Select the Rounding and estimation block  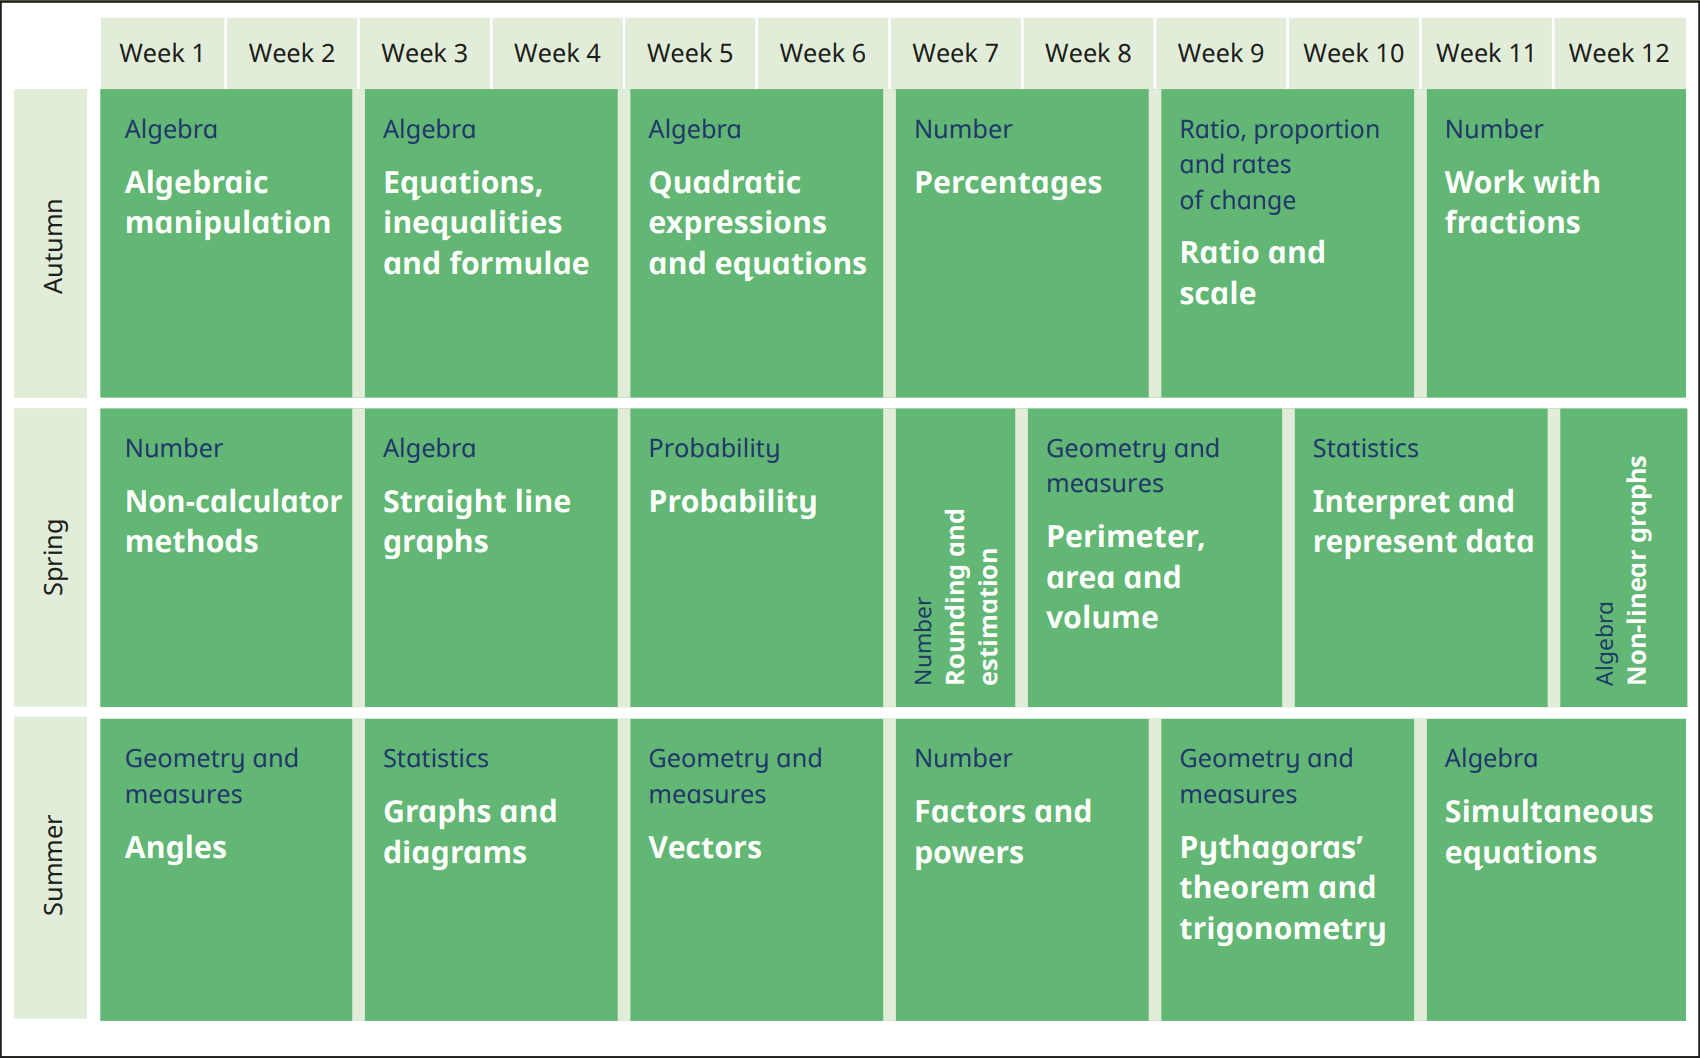coord(955,557)
